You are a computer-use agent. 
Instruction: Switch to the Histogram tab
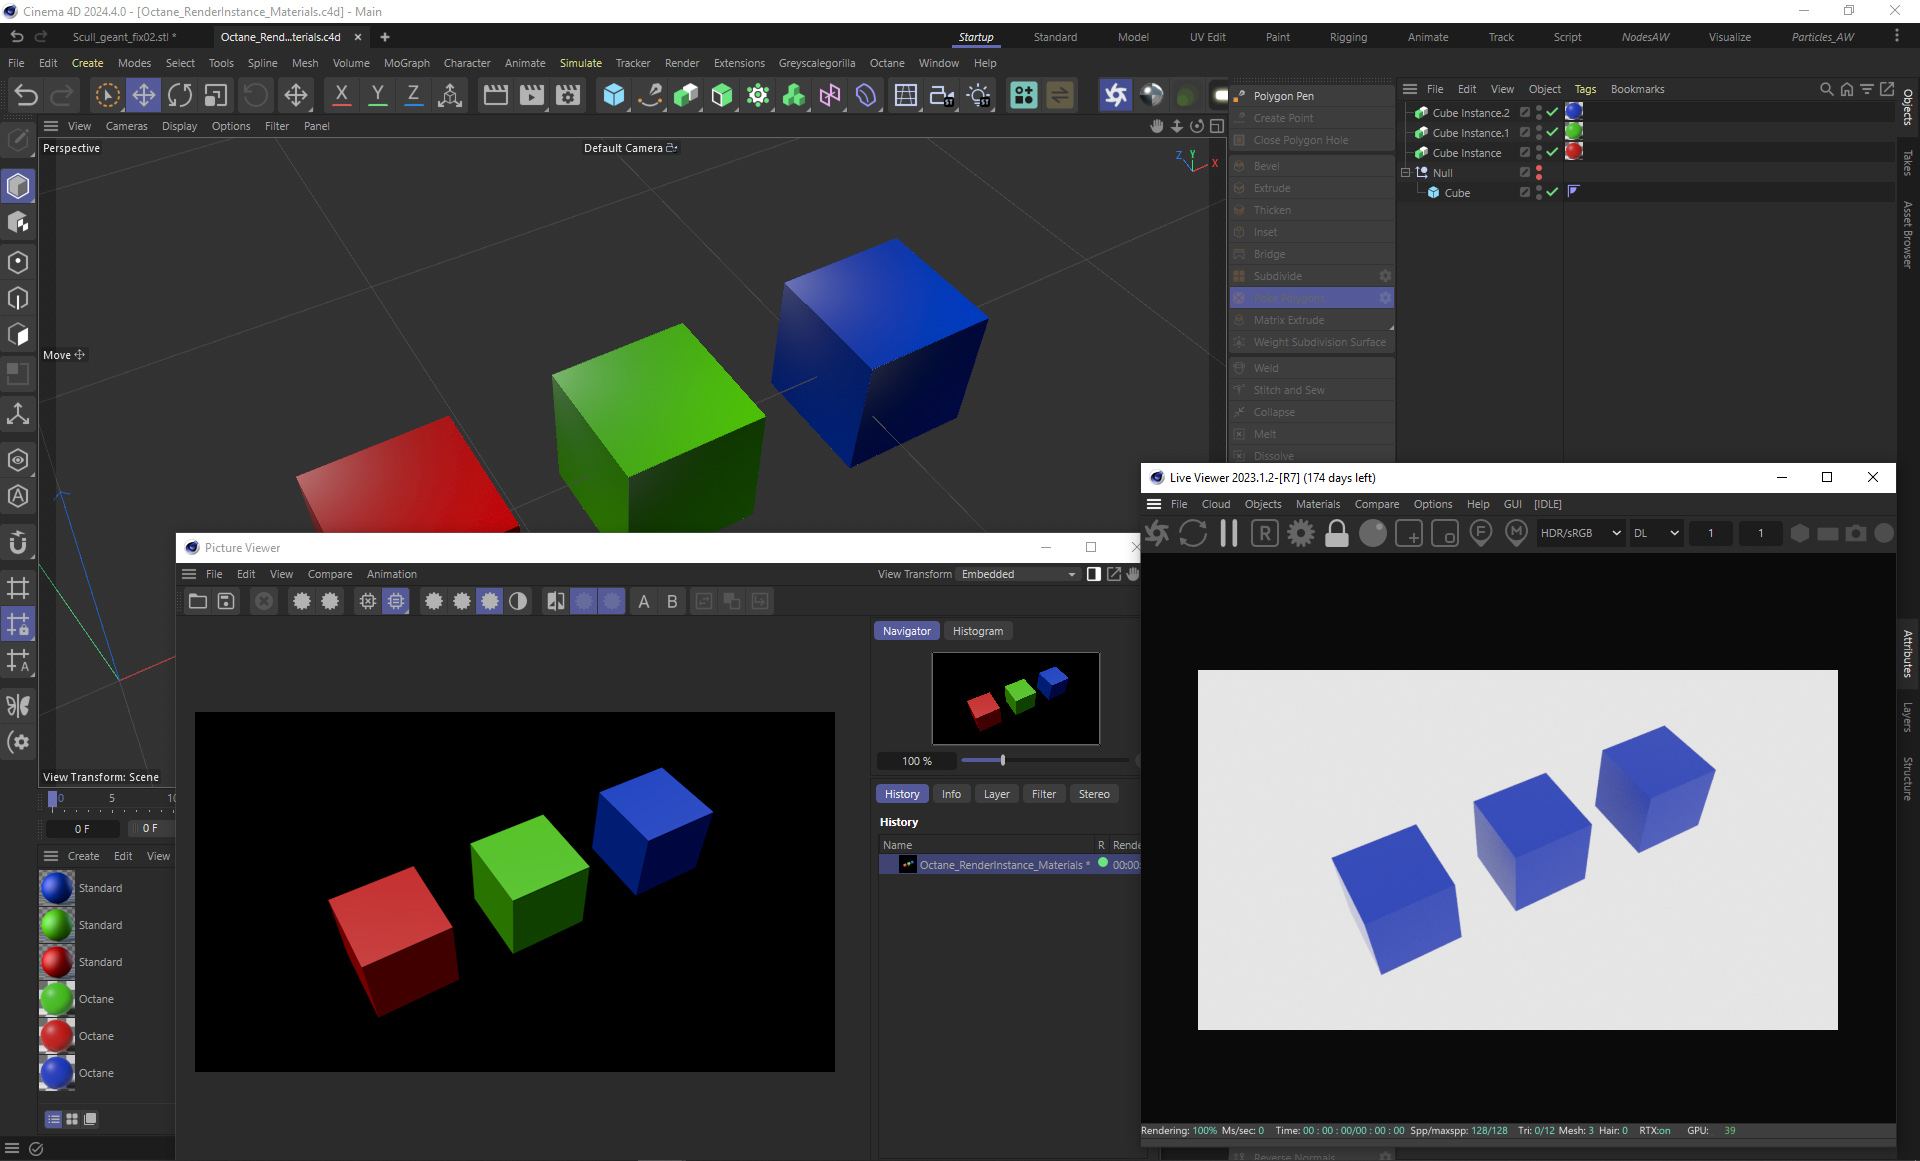click(977, 631)
